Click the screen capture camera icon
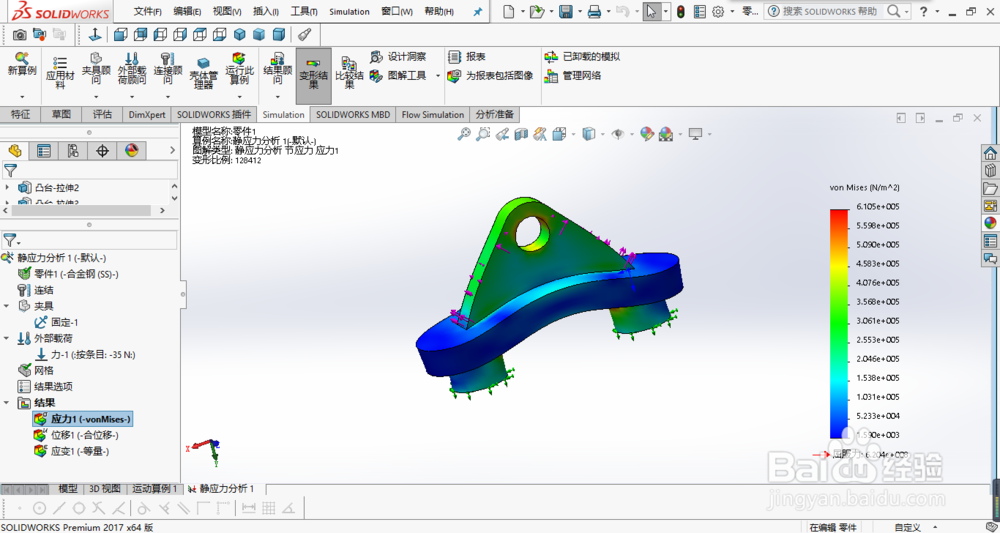 [x=20, y=34]
